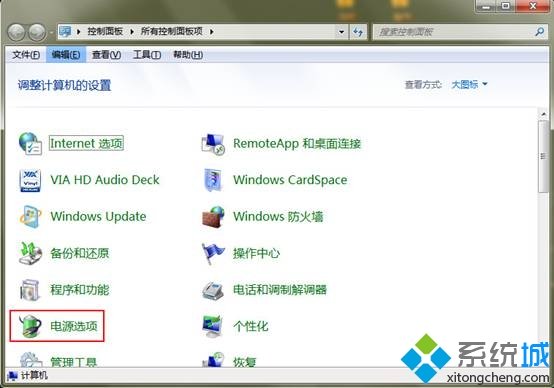
Task: Open the 工具(T) menu
Action: tap(147, 55)
